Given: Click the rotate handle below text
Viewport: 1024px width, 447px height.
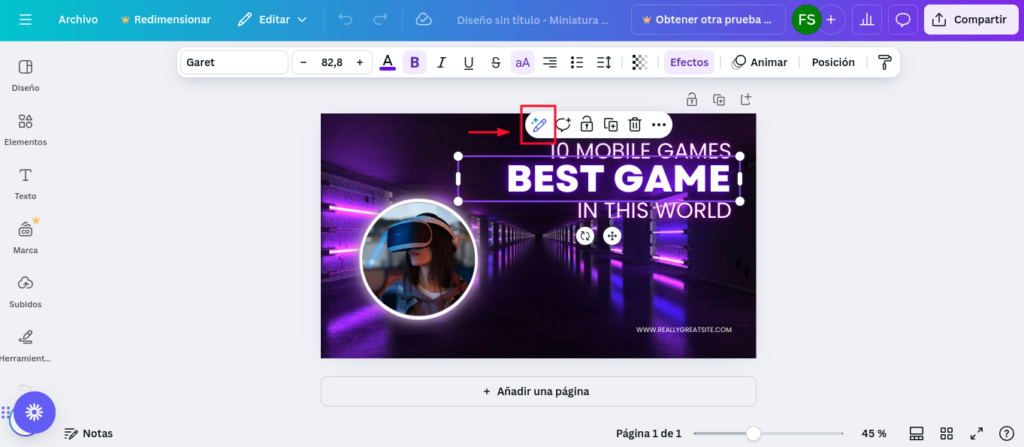Looking at the screenshot, I should tap(585, 236).
